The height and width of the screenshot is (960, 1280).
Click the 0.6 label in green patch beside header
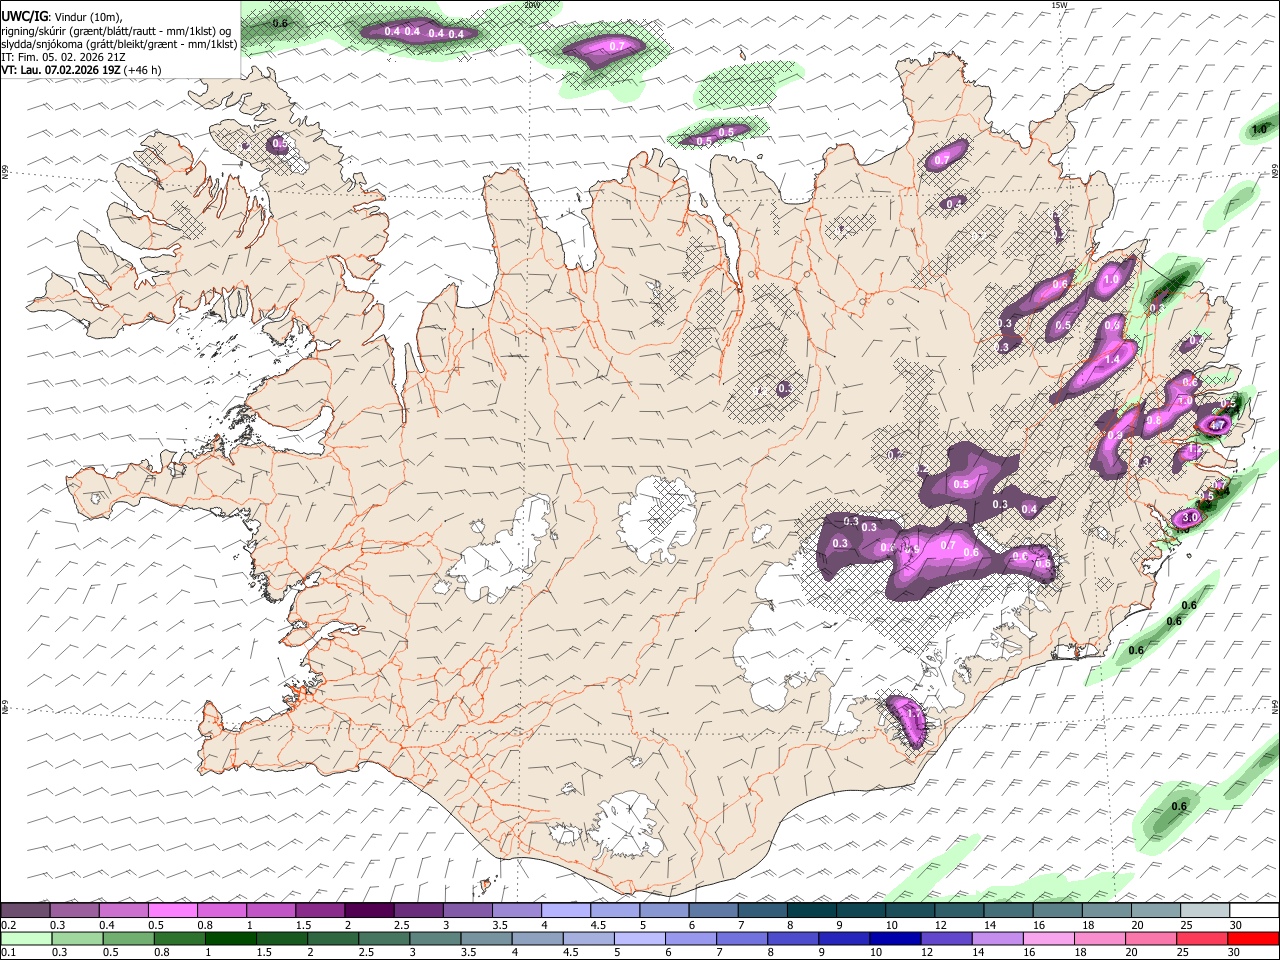(280, 23)
